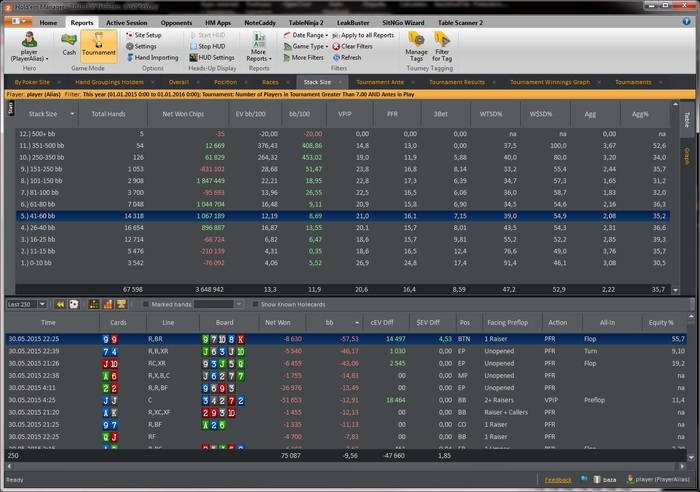Click Apply to all Reports
The height and width of the screenshot is (492, 700).
(x=363, y=35)
